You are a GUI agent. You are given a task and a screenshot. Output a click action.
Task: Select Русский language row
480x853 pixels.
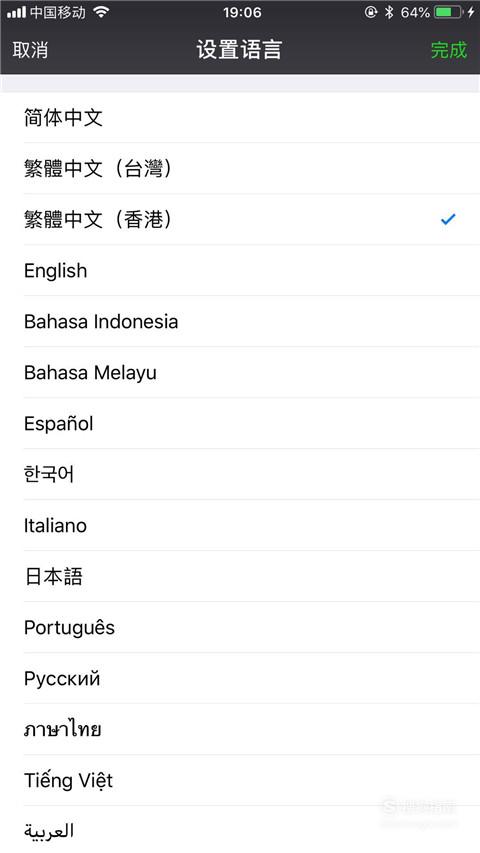point(240,678)
